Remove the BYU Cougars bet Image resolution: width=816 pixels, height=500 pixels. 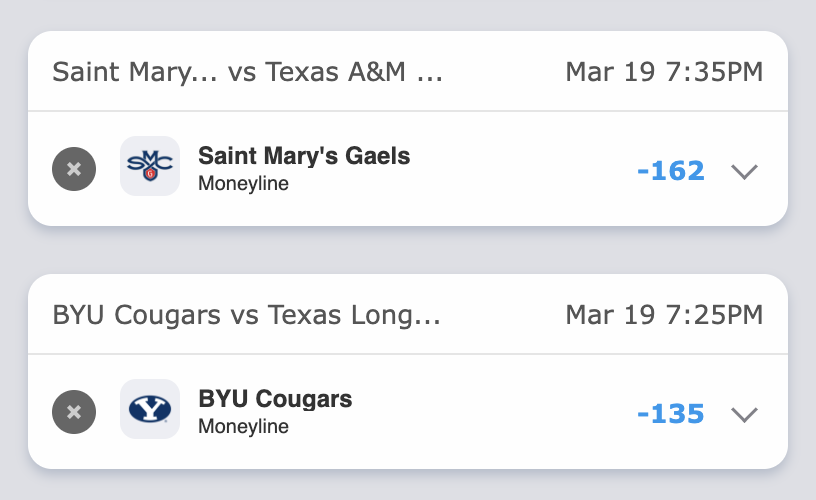tap(74, 411)
